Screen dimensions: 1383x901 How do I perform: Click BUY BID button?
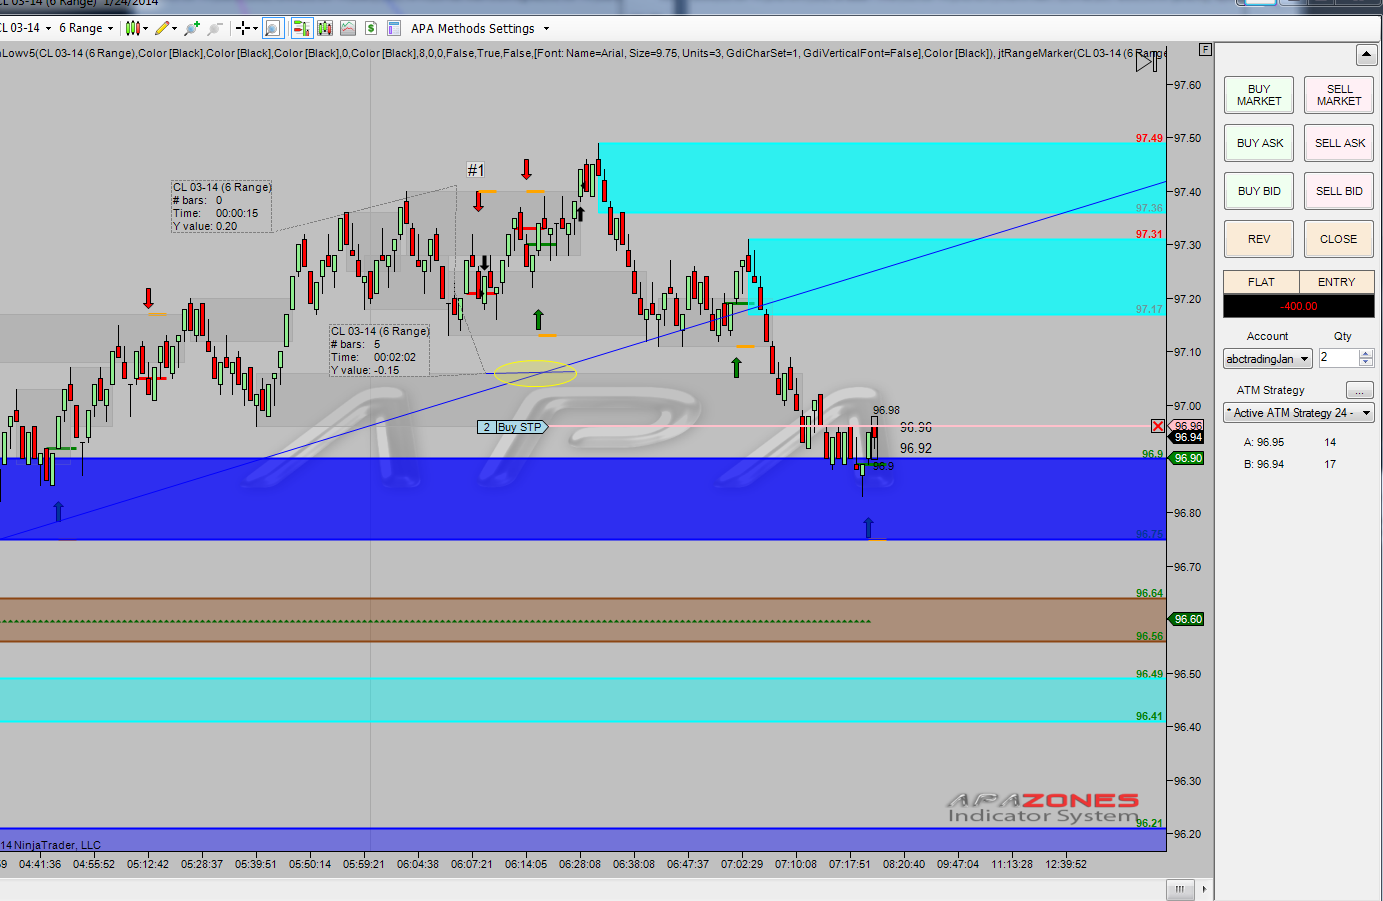pos(1259,191)
